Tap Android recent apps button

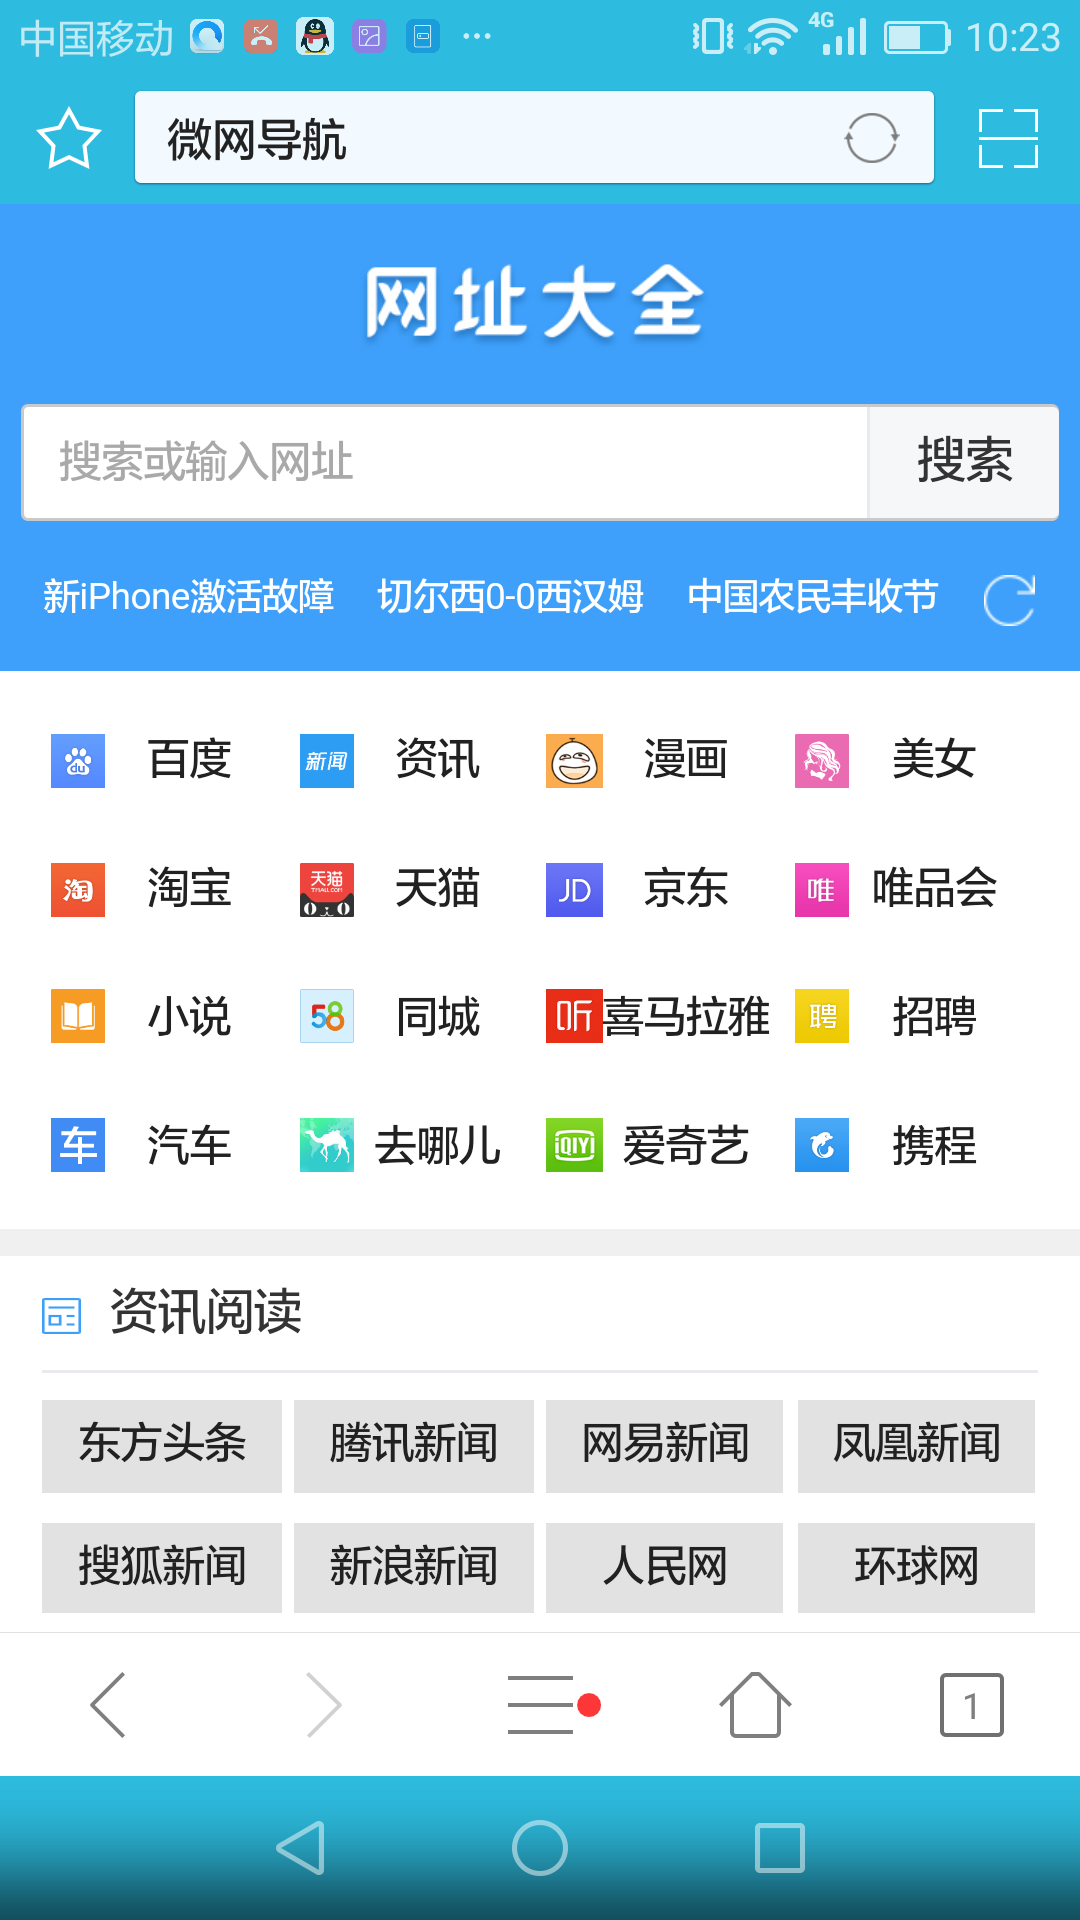point(780,1848)
